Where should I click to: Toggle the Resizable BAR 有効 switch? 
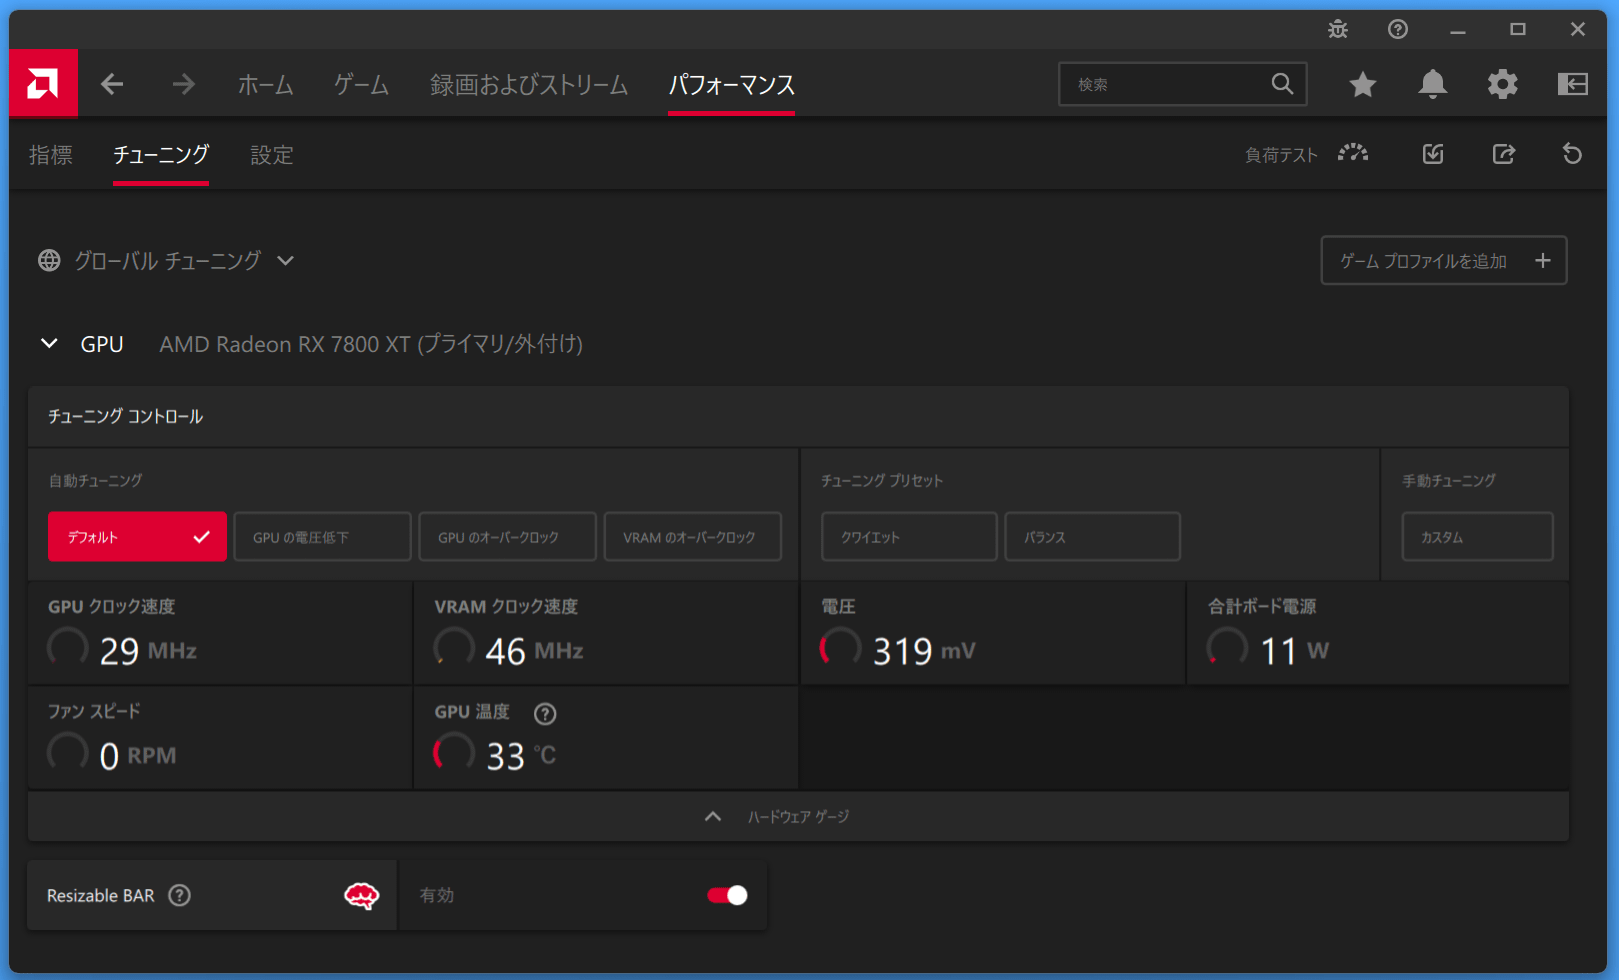727,895
